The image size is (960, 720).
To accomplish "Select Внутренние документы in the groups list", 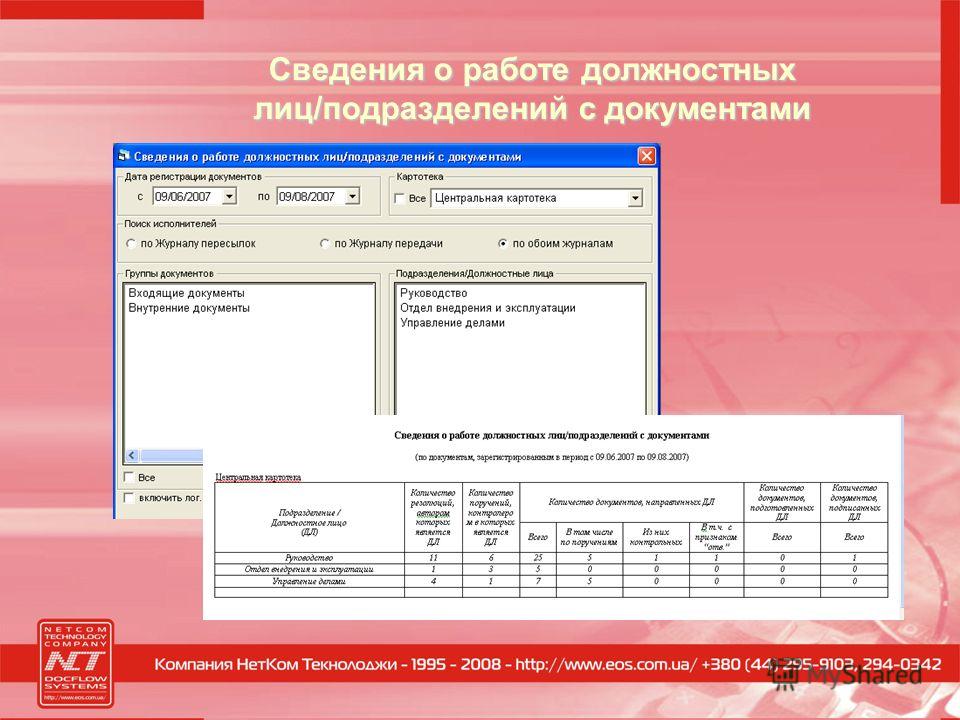I will tap(189, 308).
